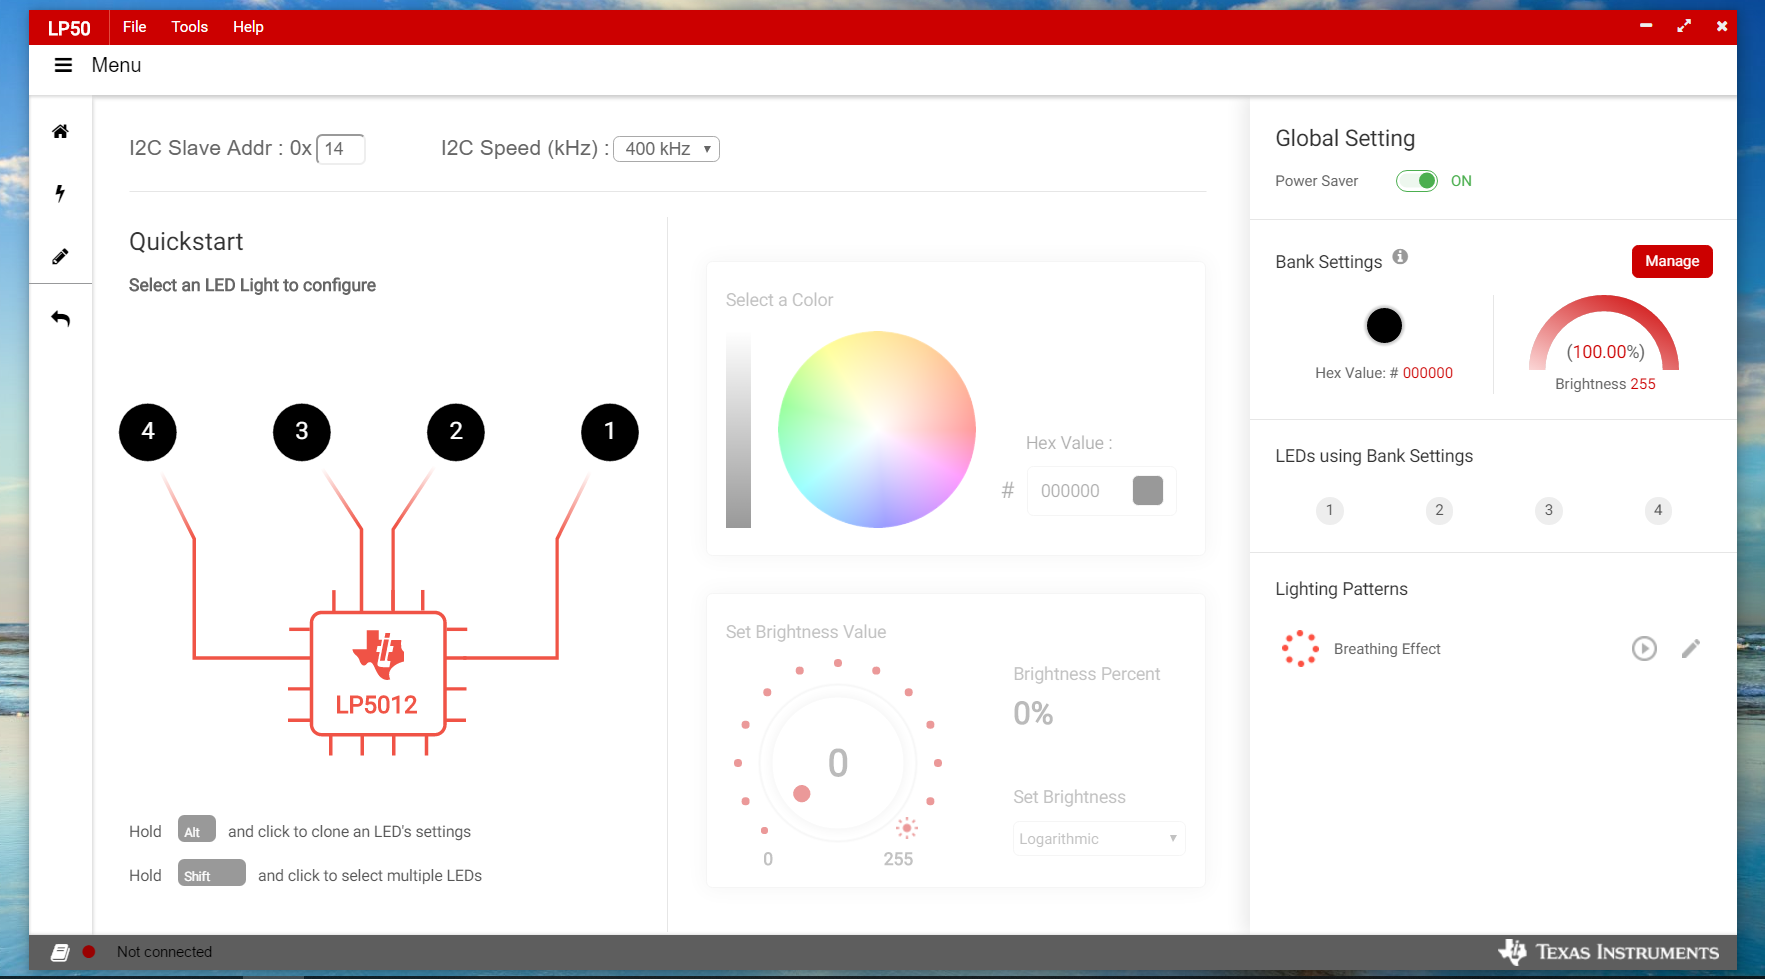1765x979 pixels.
Task: Click the Breathing Effect dotted circle icon
Action: point(1300,648)
